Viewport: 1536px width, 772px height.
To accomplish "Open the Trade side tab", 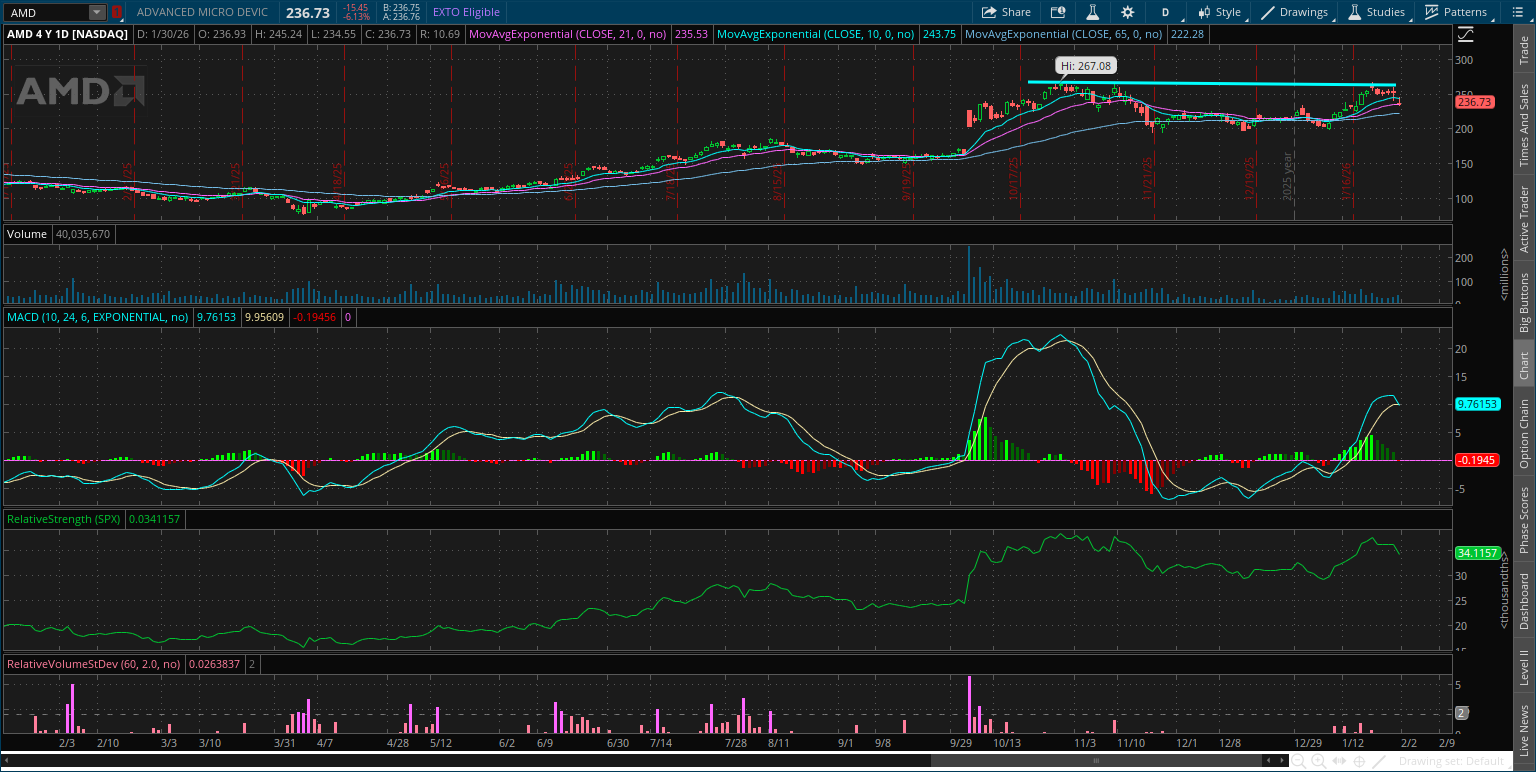I will coord(1523,51).
